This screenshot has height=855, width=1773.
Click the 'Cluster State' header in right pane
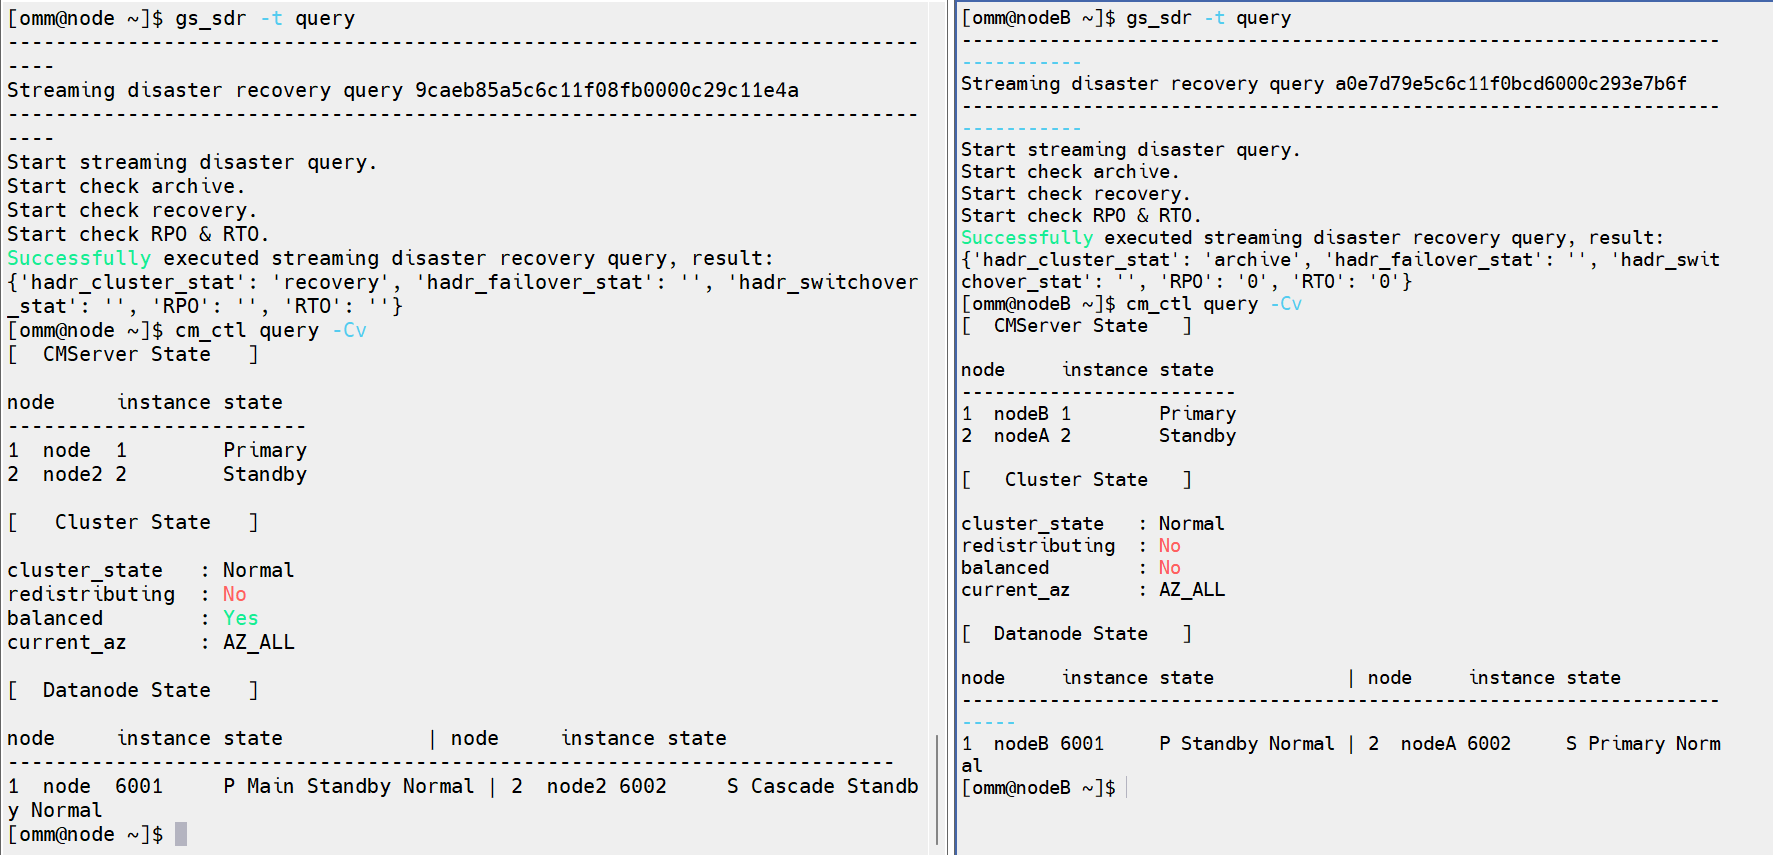1075,480
